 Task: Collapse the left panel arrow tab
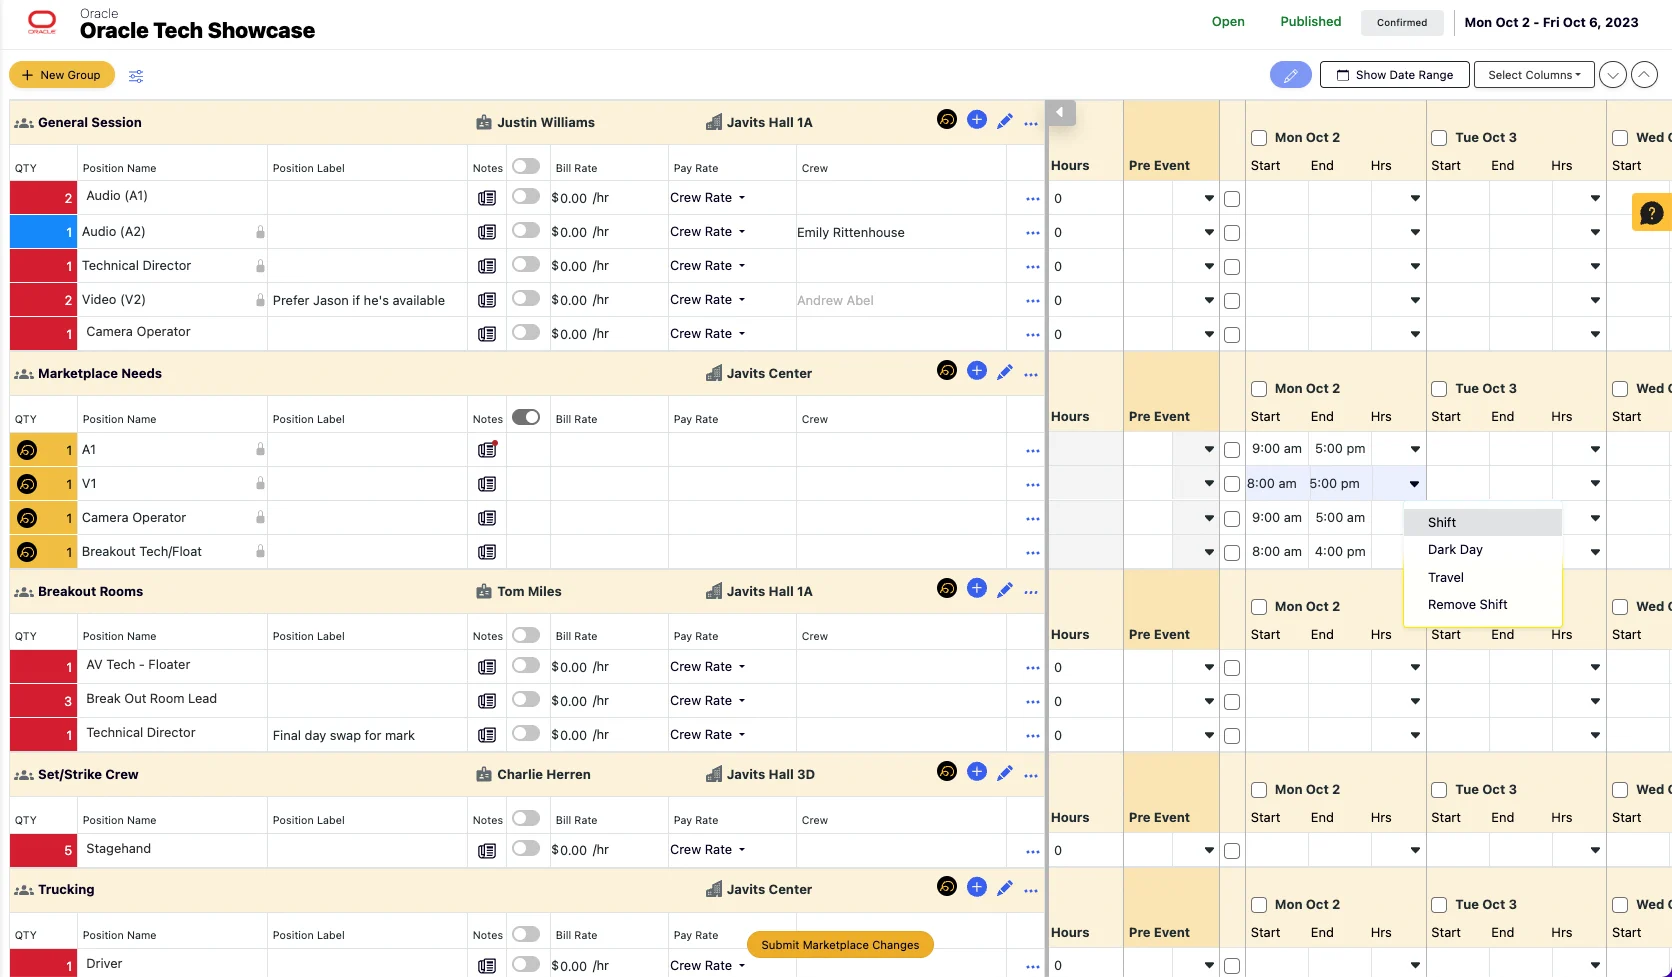(x=1060, y=112)
